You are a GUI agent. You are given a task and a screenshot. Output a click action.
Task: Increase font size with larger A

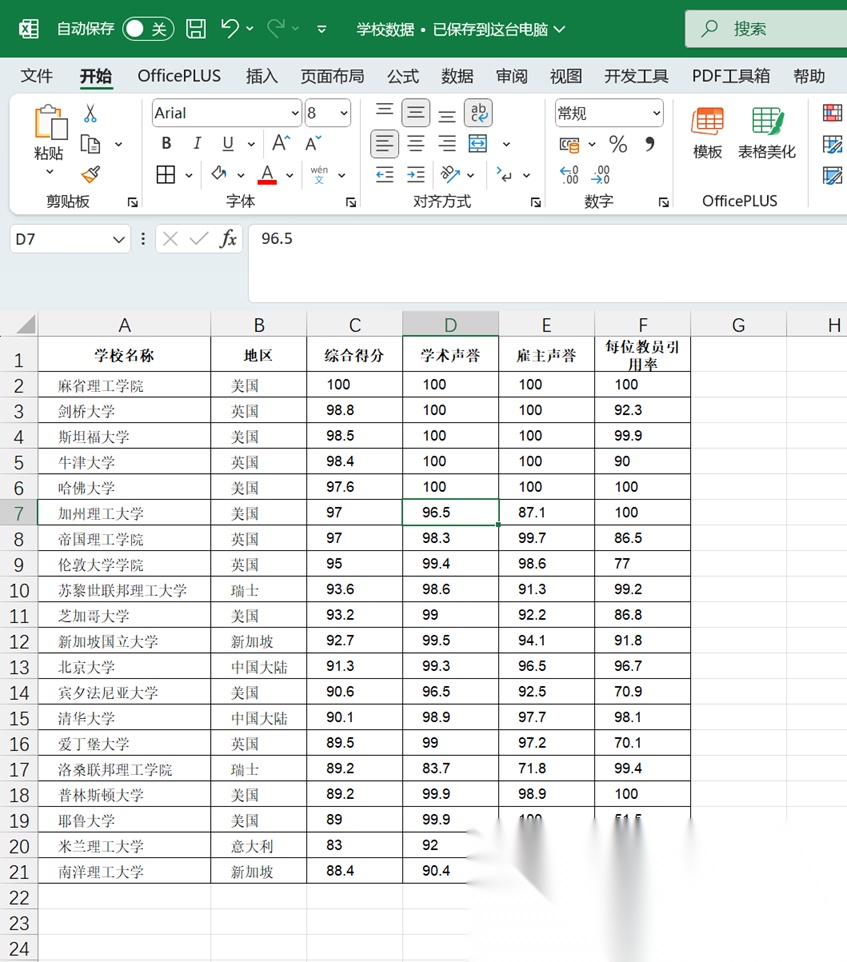pyautogui.click(x=281, y=144)
